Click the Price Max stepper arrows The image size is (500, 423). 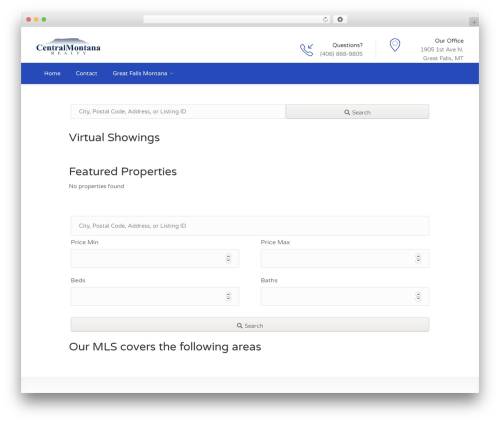(x=418, y=258)
